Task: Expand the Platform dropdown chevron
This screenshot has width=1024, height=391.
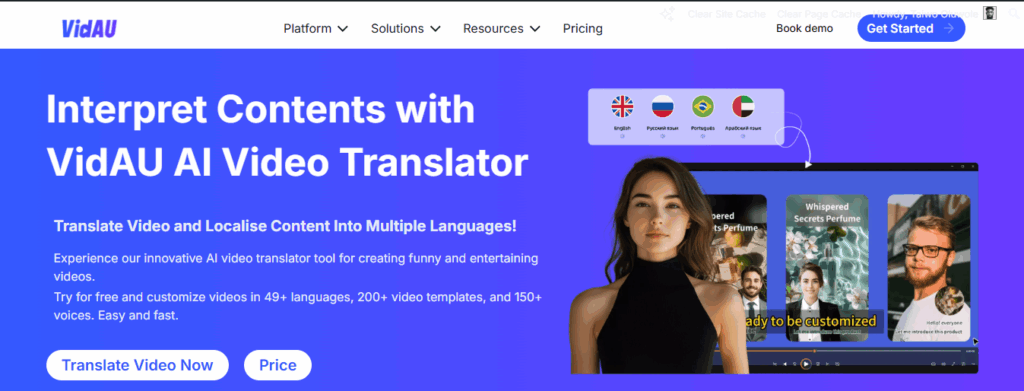Action: coord(342,29)
